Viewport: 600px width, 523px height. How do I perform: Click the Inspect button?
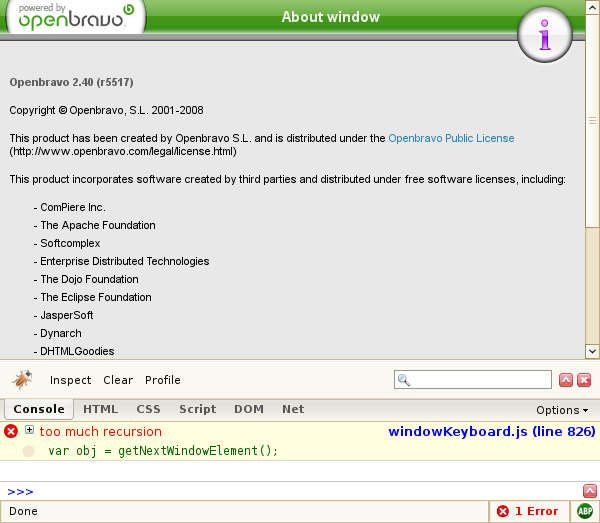(71, 380)
